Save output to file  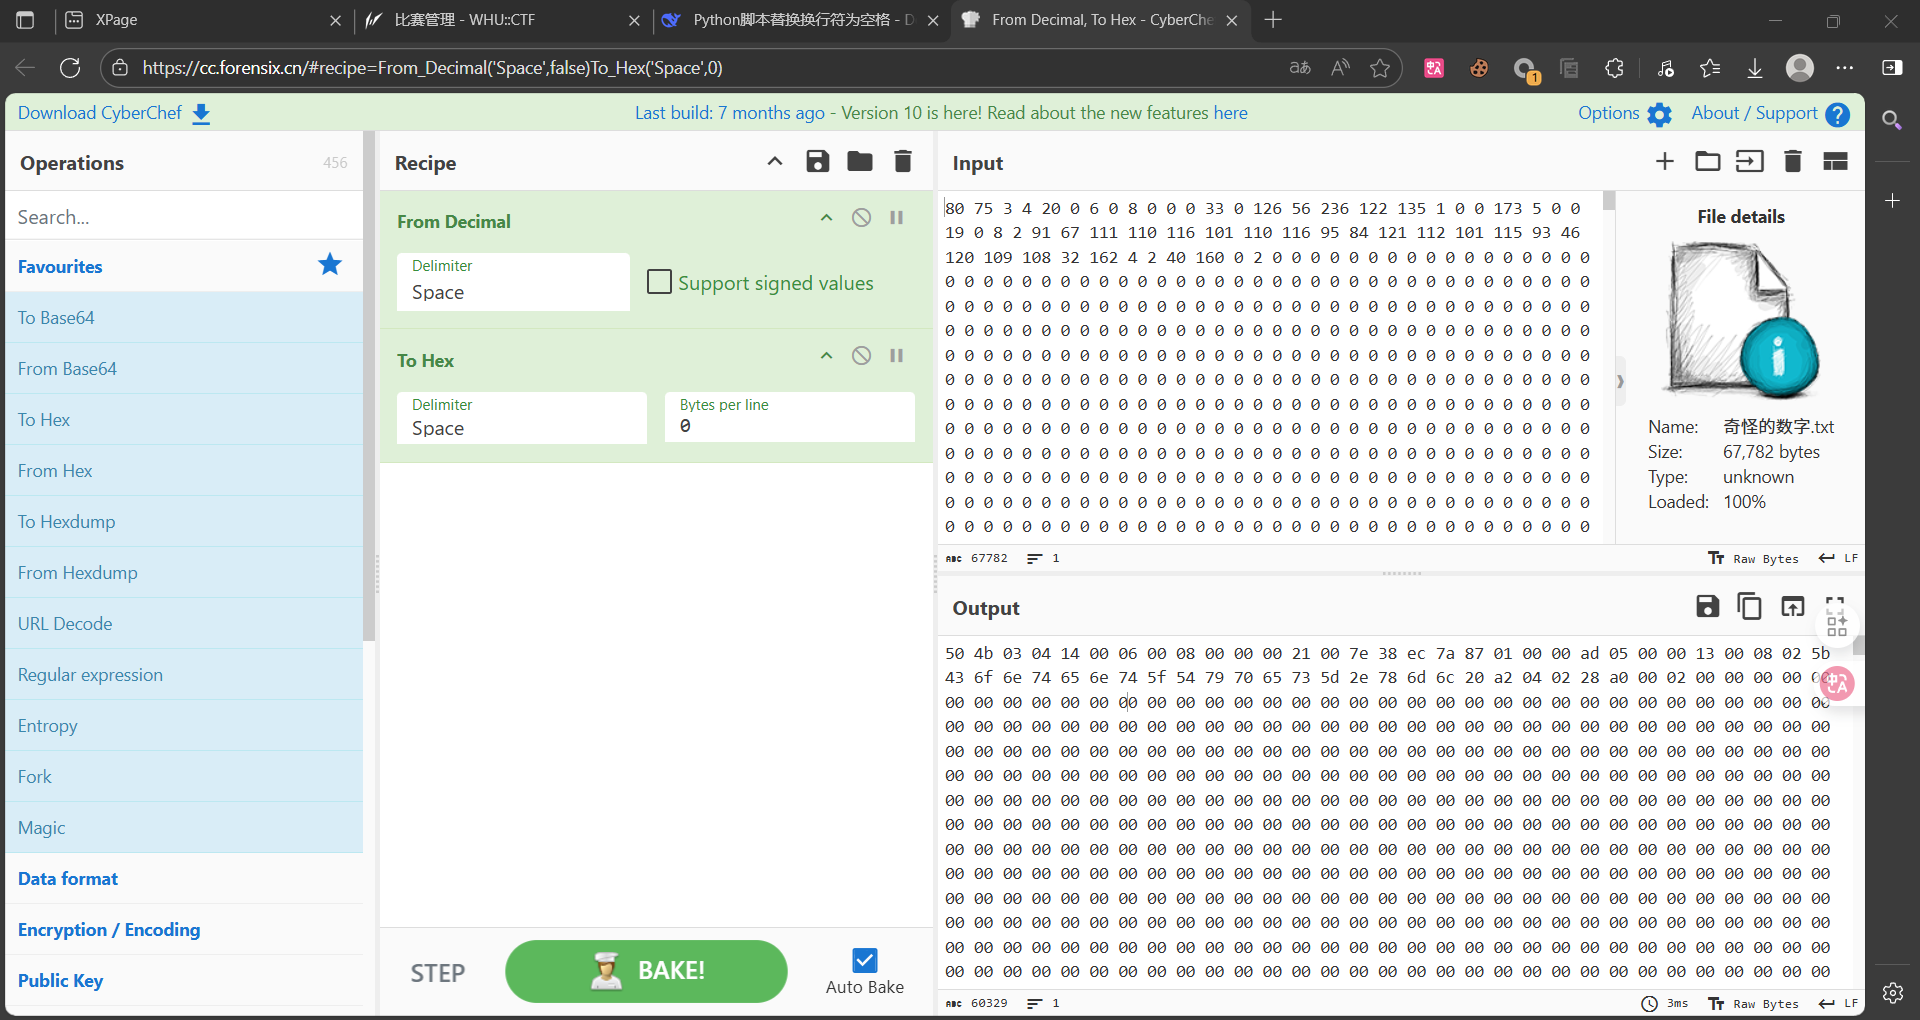click(1707, 607)
